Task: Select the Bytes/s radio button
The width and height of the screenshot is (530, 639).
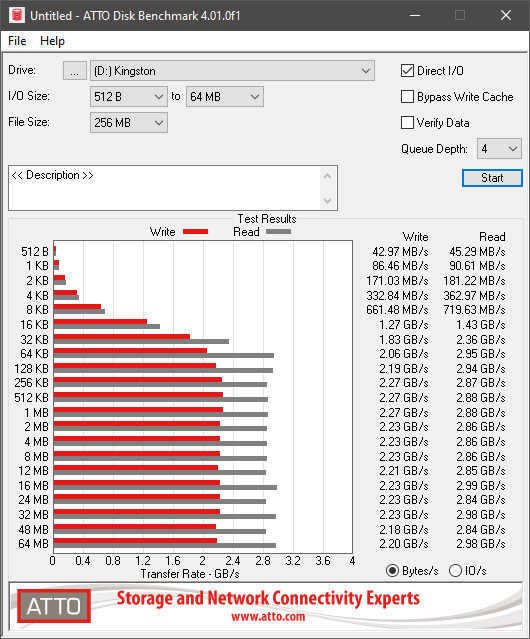Action: click(392, 571)
